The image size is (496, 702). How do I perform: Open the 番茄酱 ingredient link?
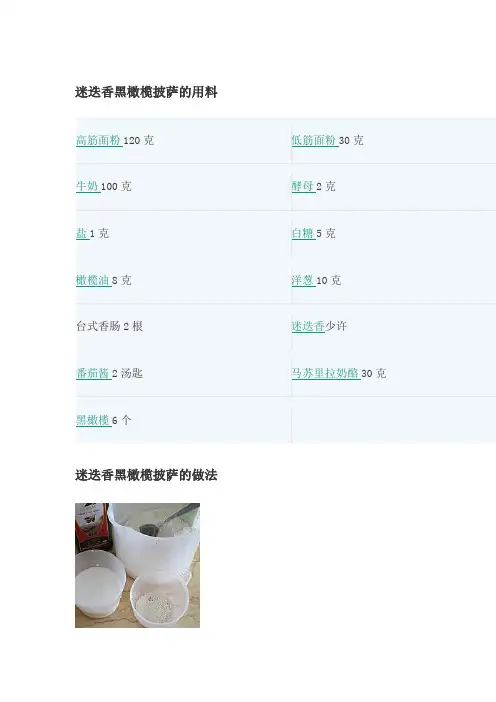(x=93, y=373)
